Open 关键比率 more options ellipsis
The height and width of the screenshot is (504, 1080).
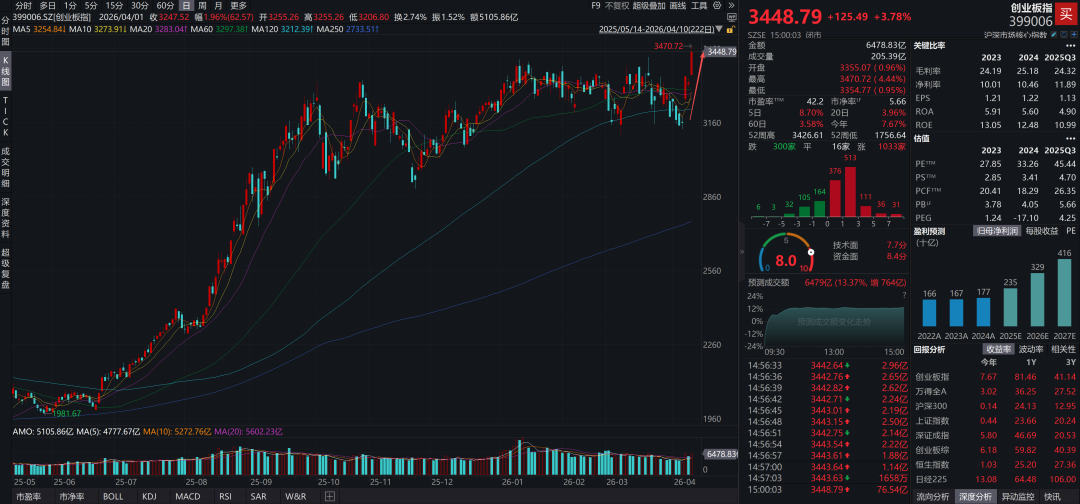click(x=1072, y=46)
